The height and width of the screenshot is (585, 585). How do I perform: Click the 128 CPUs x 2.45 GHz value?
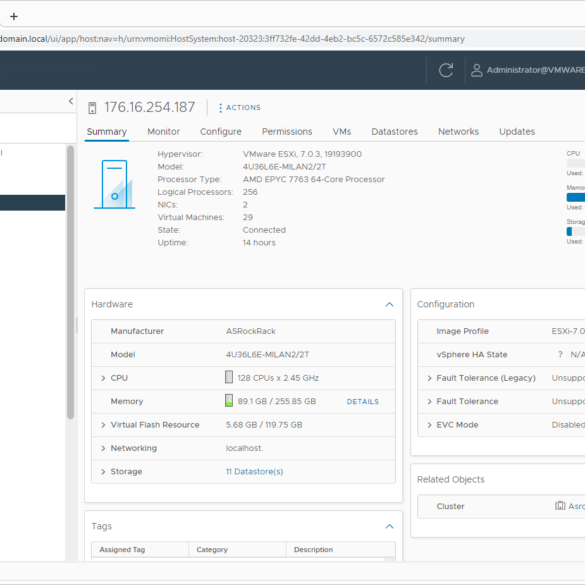point(278,378)
